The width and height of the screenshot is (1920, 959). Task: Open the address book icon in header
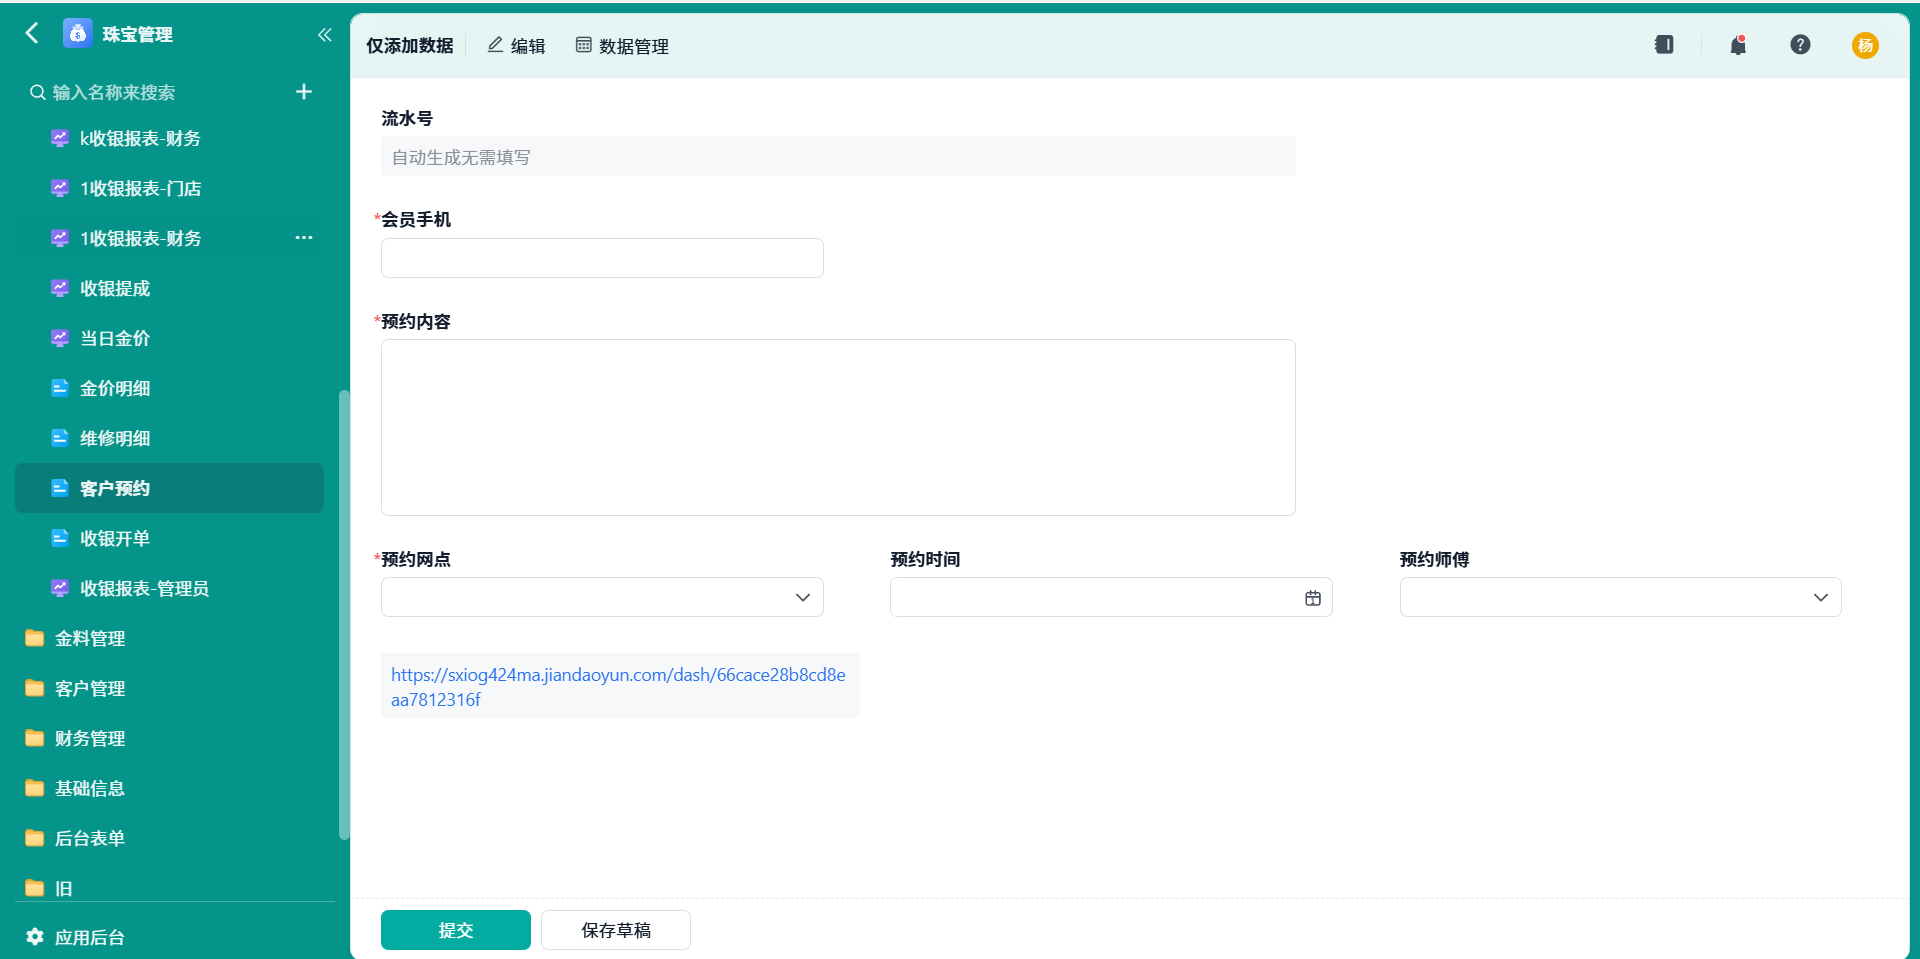1664,45
